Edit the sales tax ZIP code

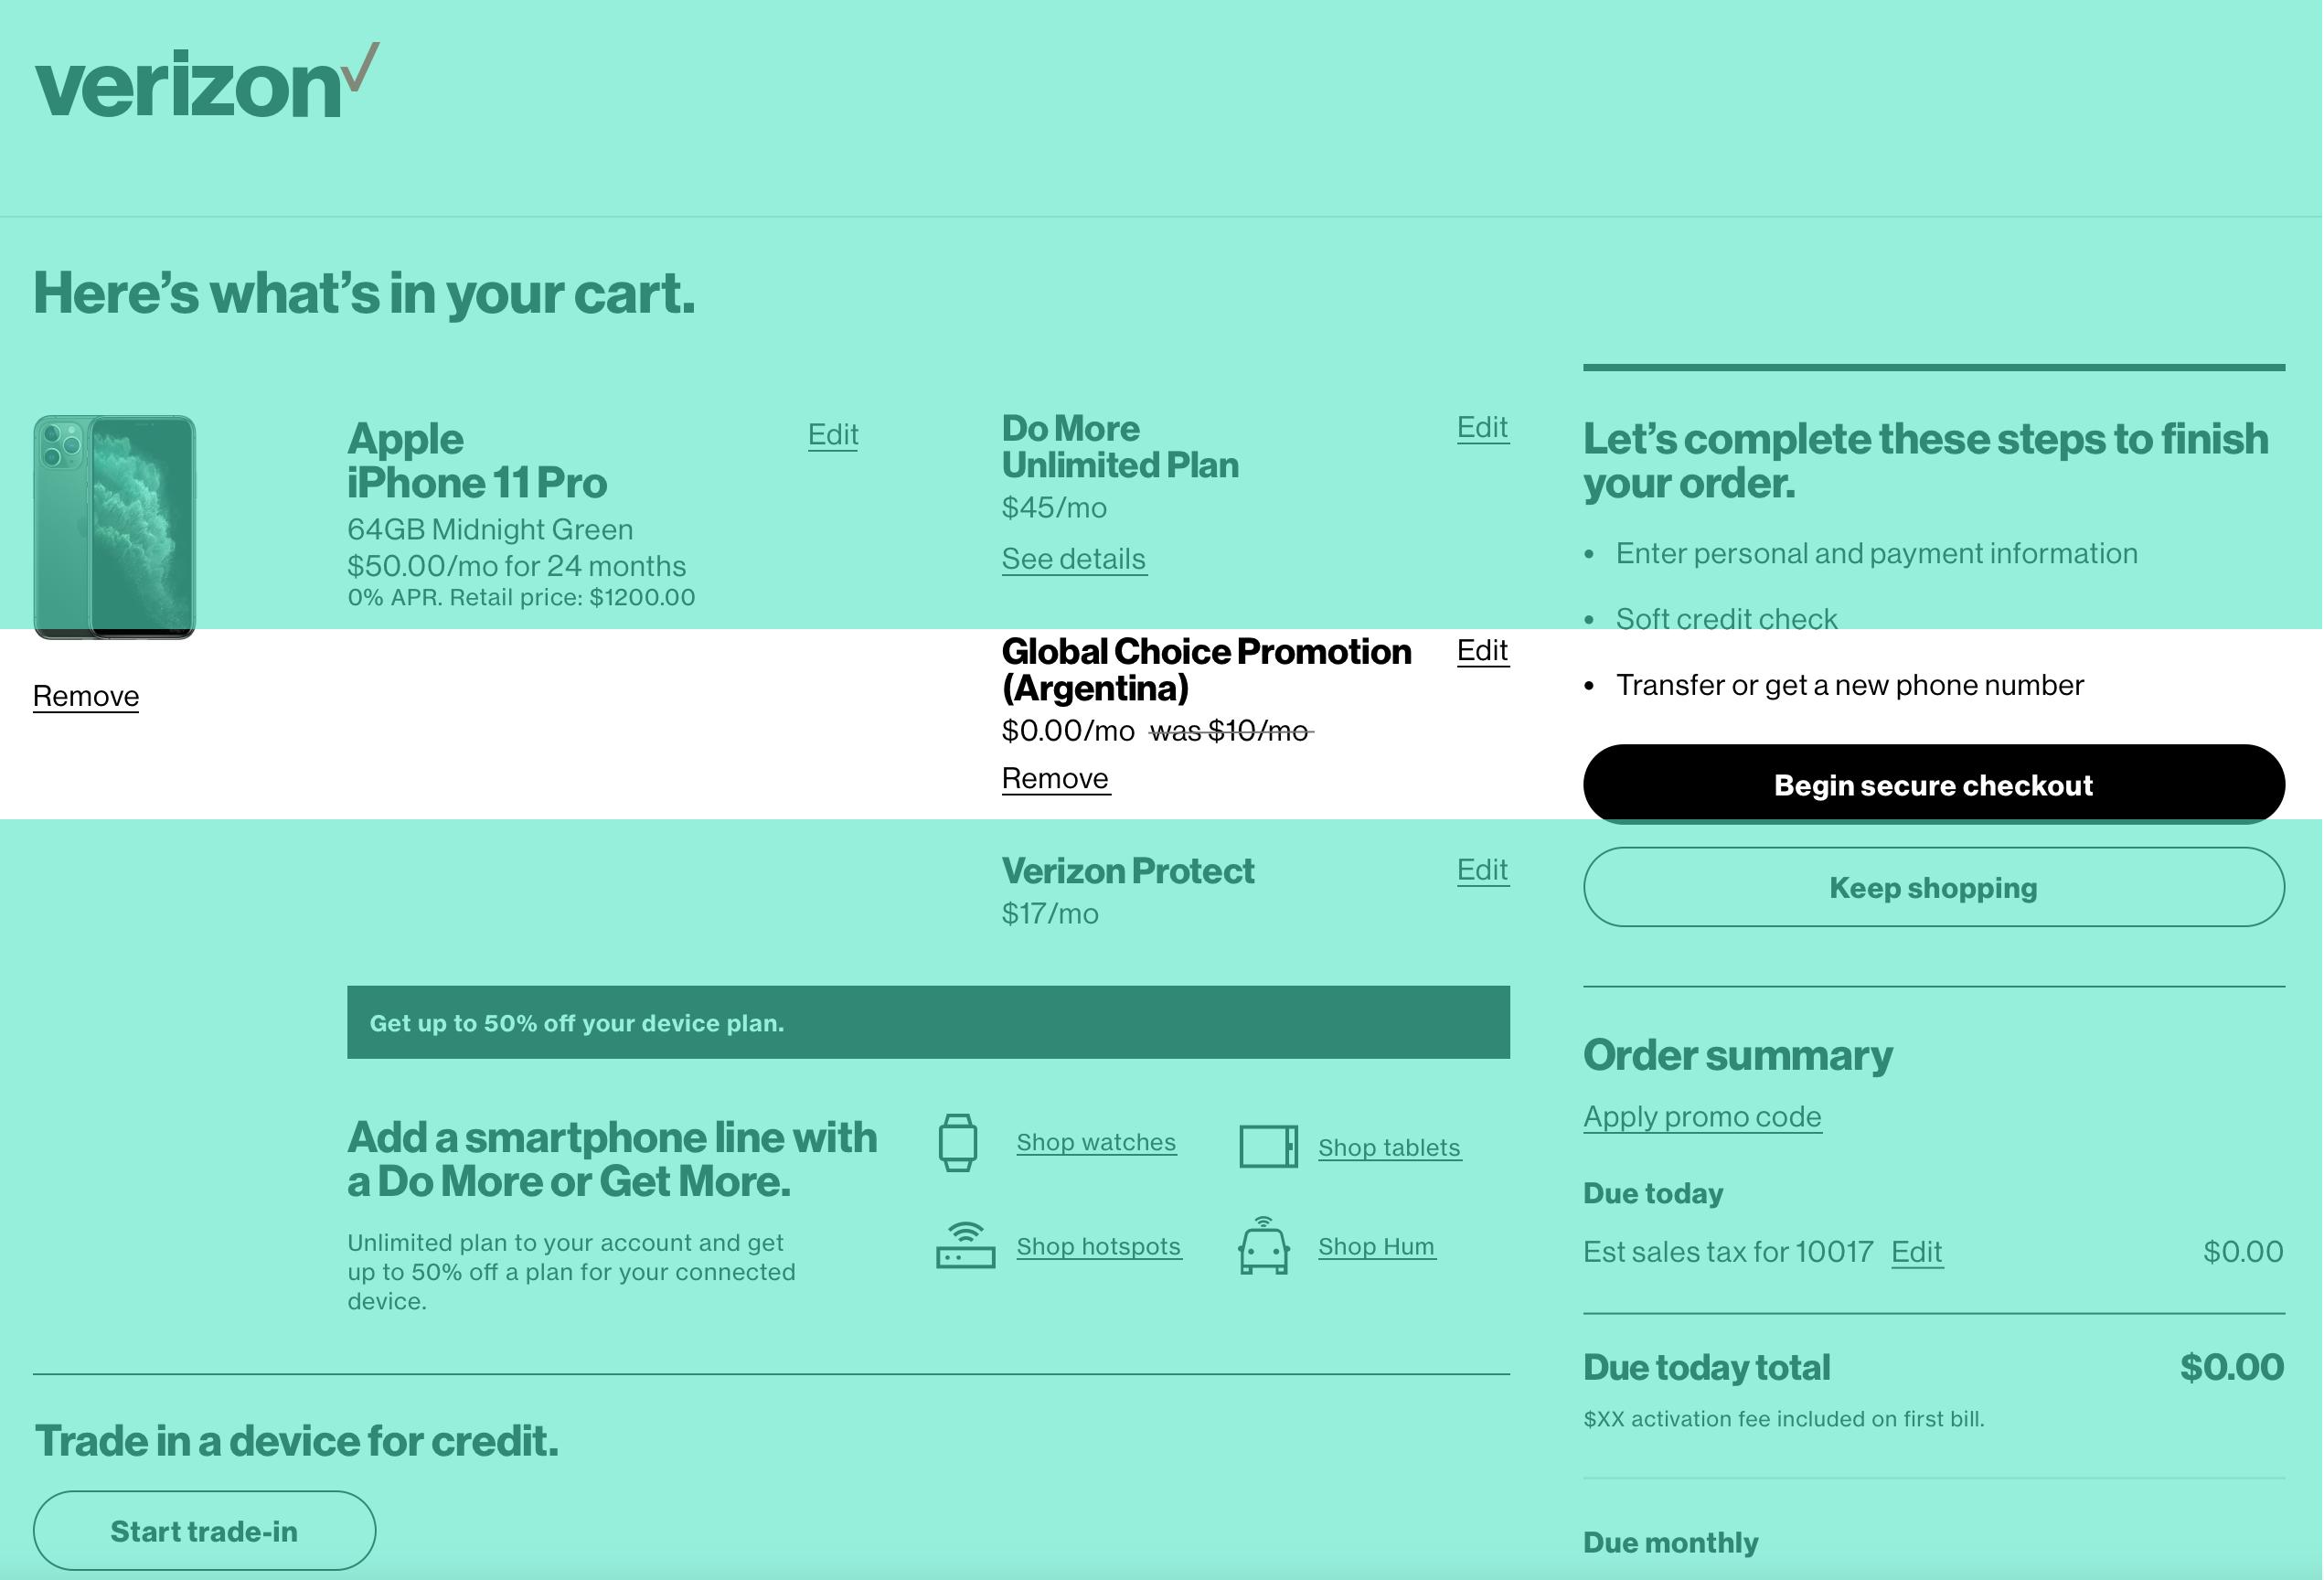1916,1251
